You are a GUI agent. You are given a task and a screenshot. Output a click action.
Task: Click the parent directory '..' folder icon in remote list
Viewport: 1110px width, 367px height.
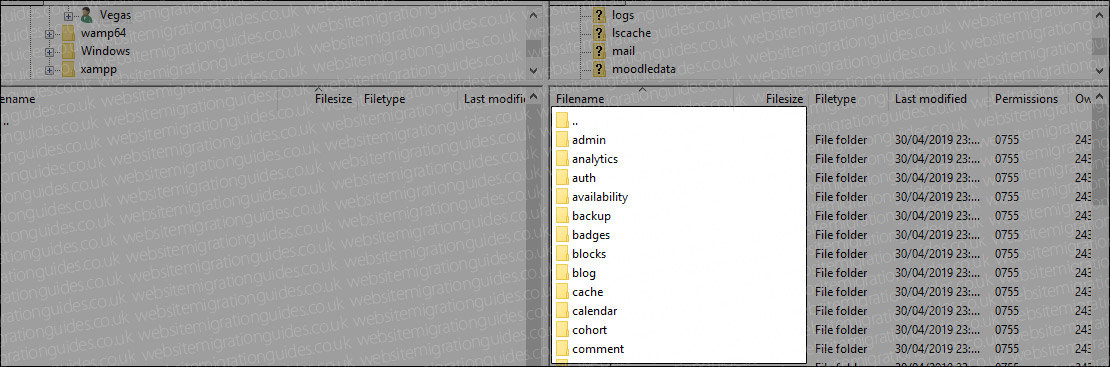(x=562, y=121)
